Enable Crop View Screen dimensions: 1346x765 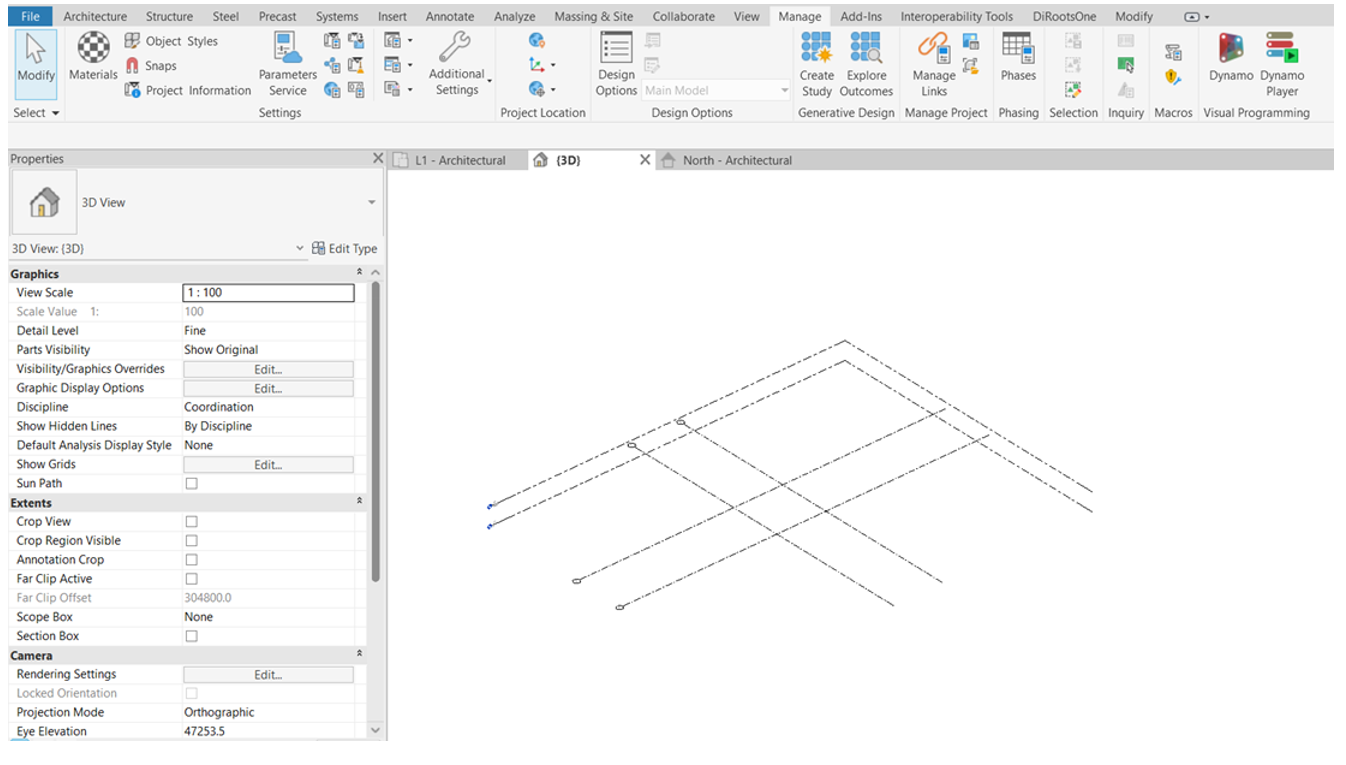191,521
